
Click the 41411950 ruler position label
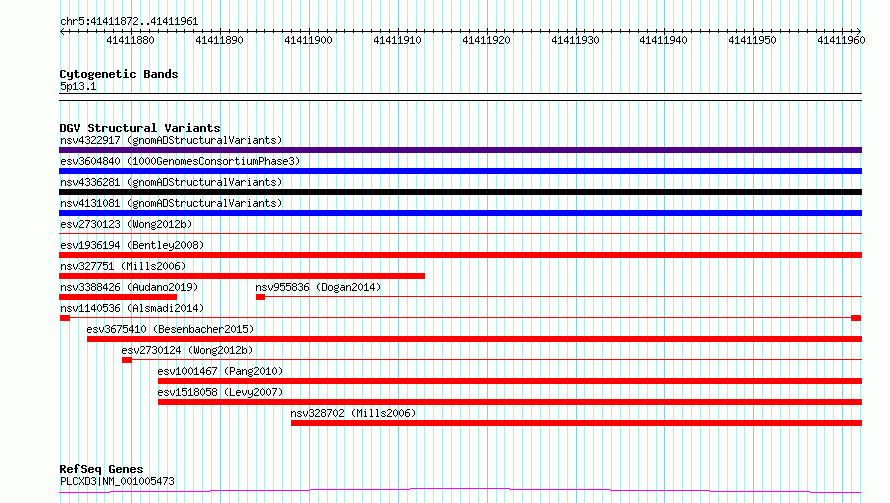coord(752,40)
